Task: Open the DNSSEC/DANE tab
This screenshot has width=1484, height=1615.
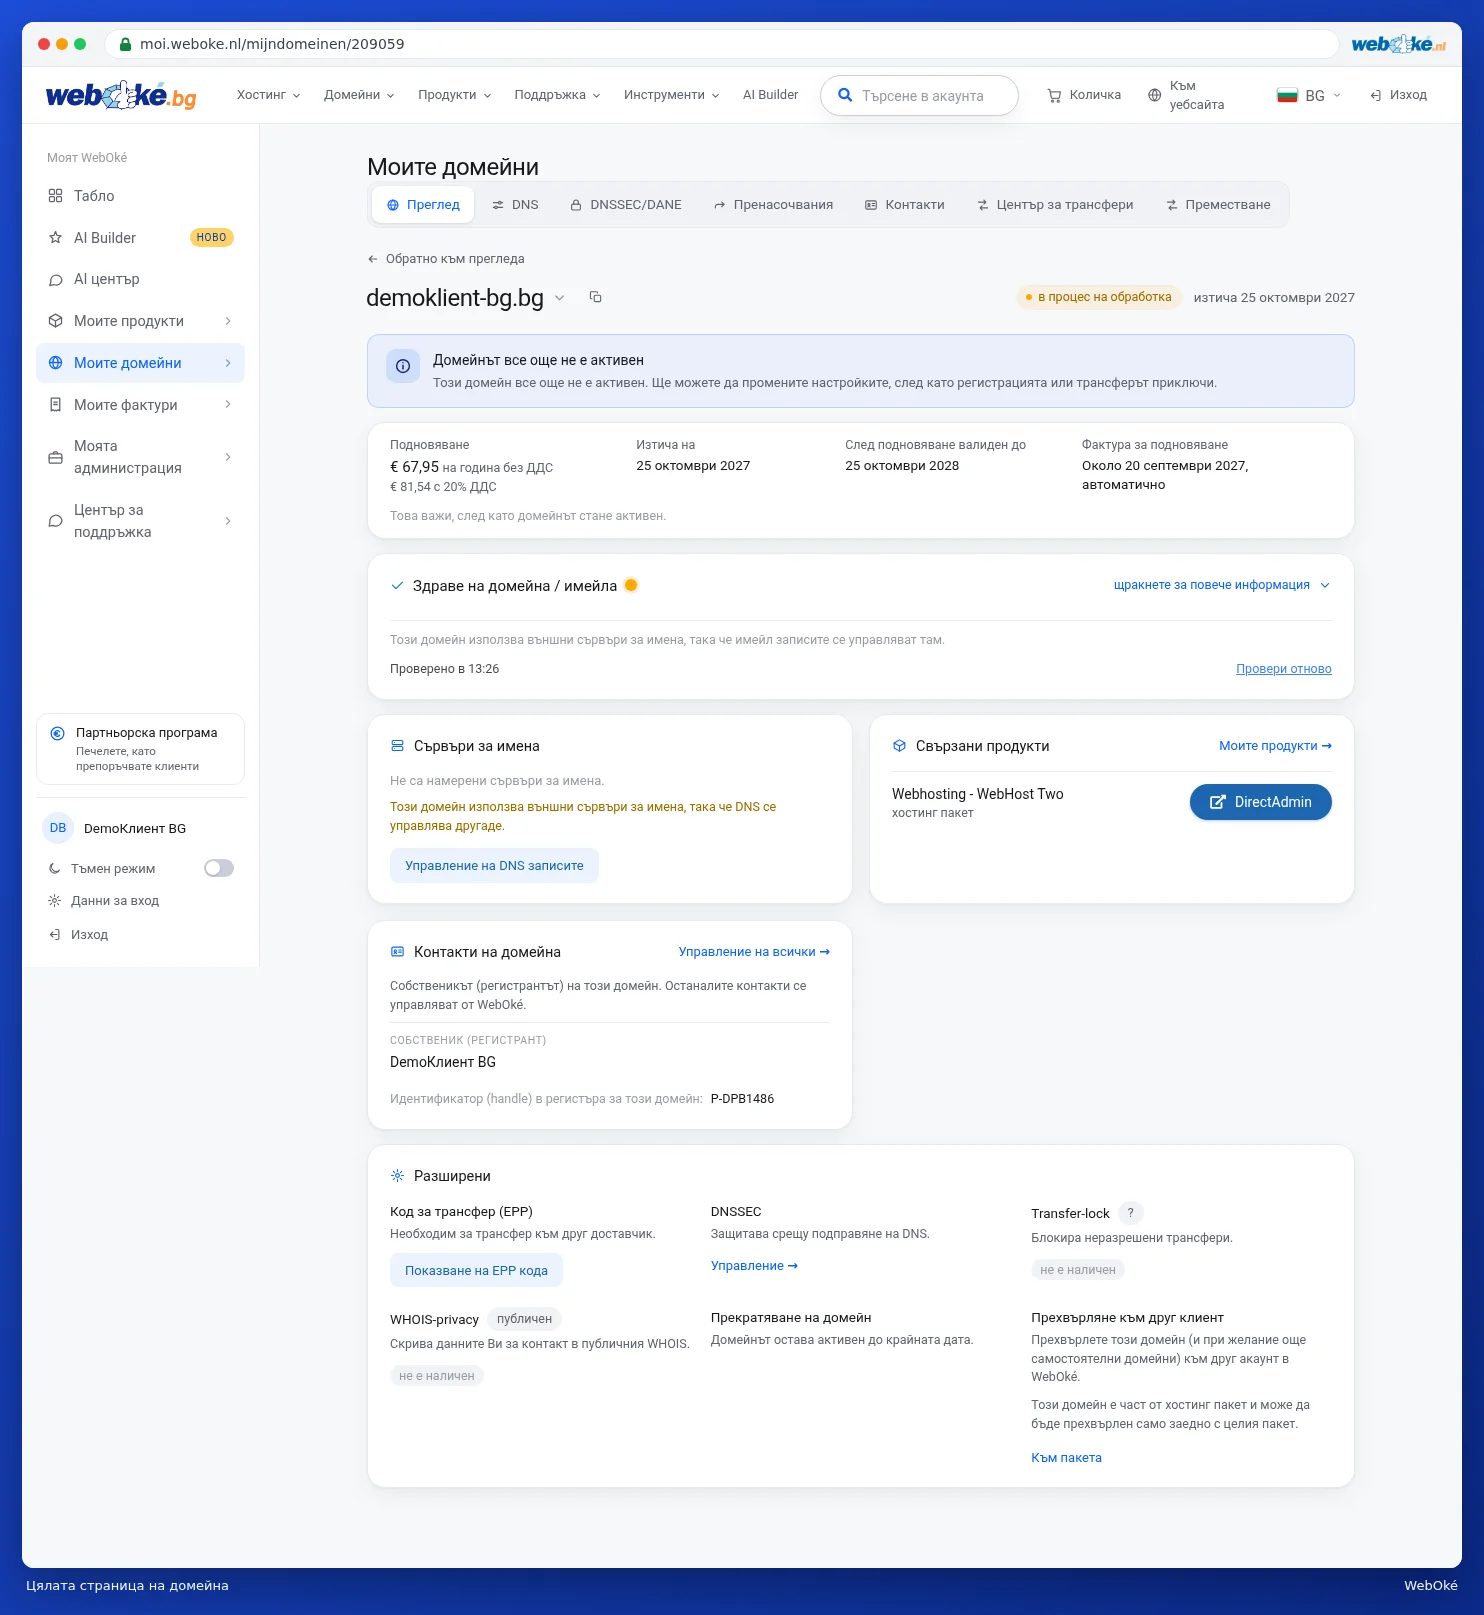Action: coord(626,205)
